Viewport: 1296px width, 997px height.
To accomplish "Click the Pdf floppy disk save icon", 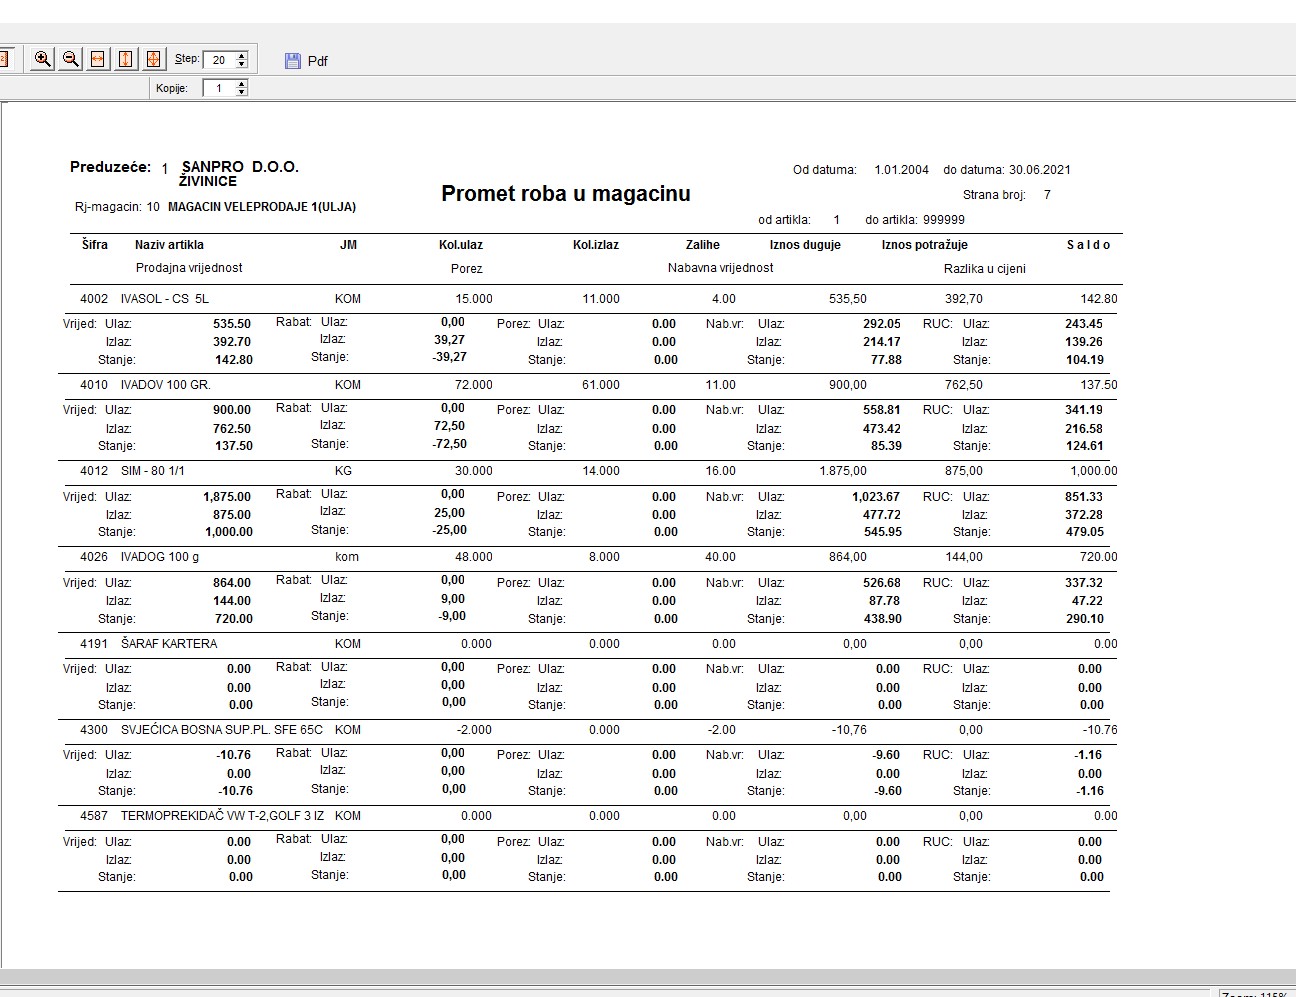I will 292,61.
